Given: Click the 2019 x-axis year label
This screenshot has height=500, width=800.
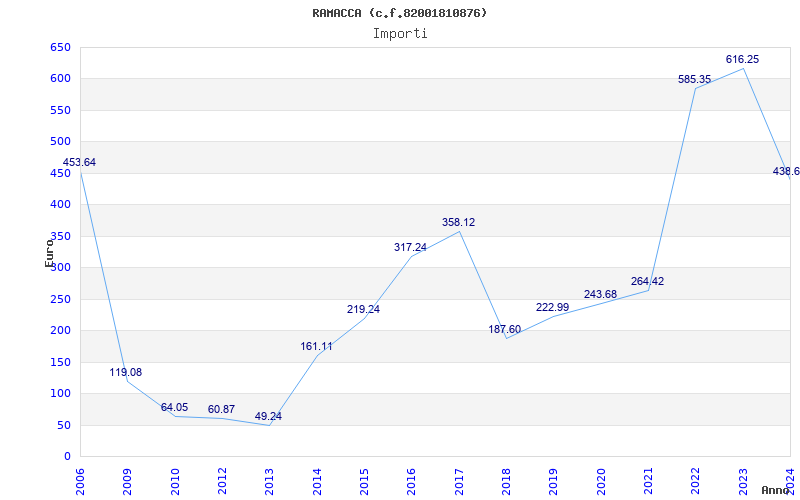Looking at the screenshot, I should pyautogui.click(x=554, y=482).
